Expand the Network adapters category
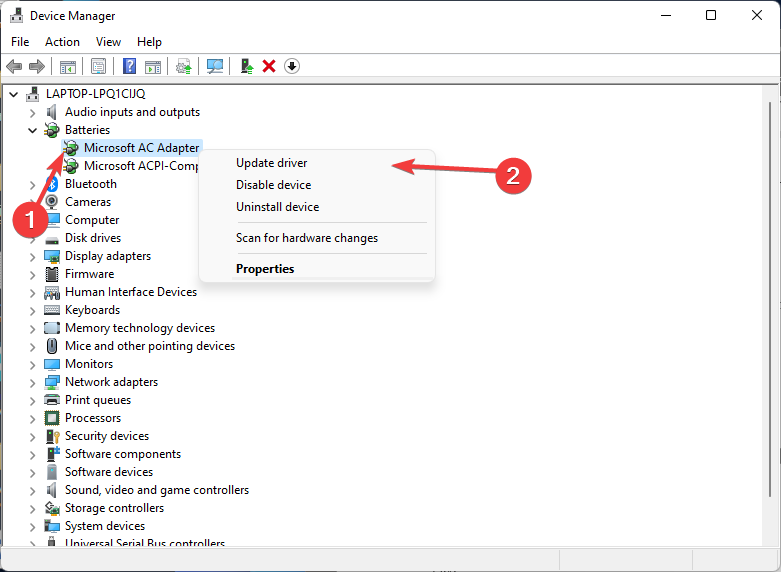The height and width of the screenshot is (572, 781). [x=33, y=382]
